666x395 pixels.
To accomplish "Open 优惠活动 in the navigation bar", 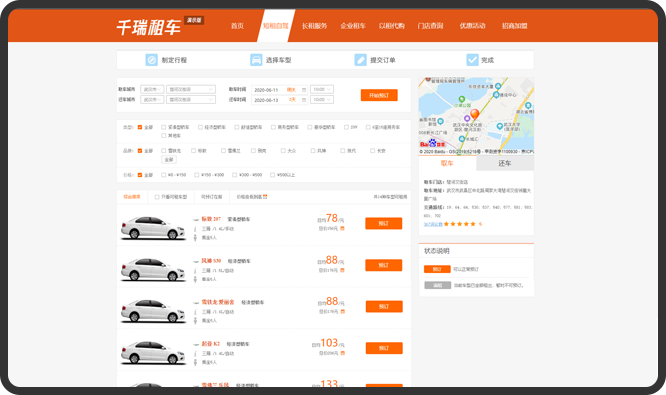I will (472, 26).
